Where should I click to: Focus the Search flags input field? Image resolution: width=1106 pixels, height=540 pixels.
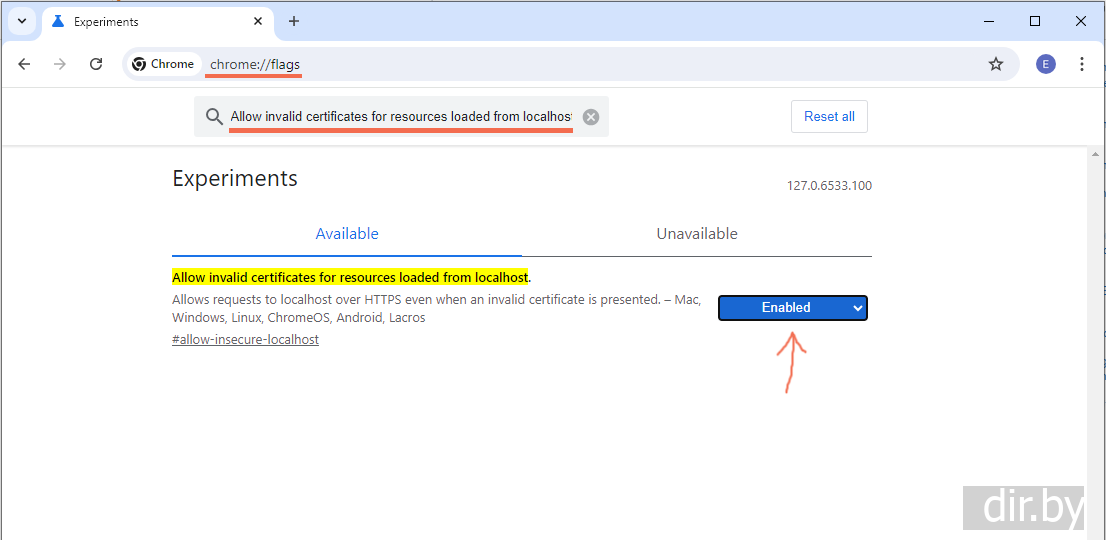(401, 116)
